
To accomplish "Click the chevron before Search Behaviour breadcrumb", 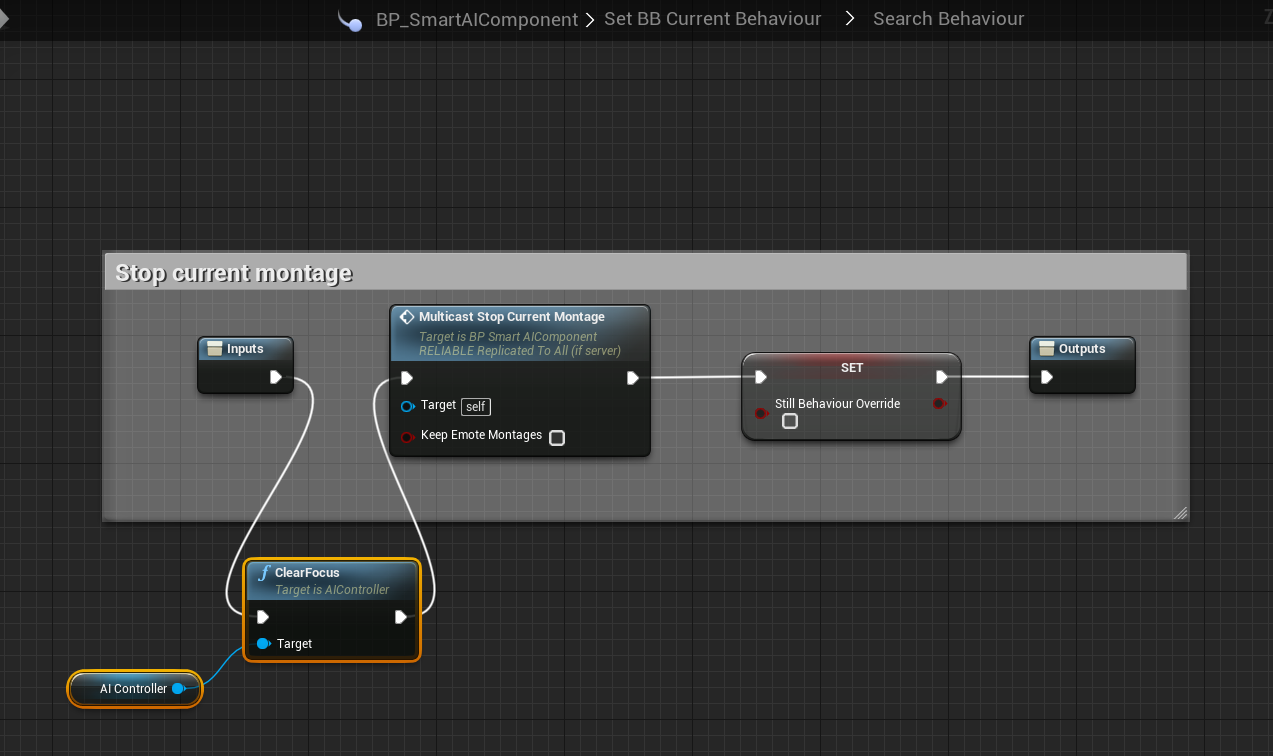I will 849,20.
